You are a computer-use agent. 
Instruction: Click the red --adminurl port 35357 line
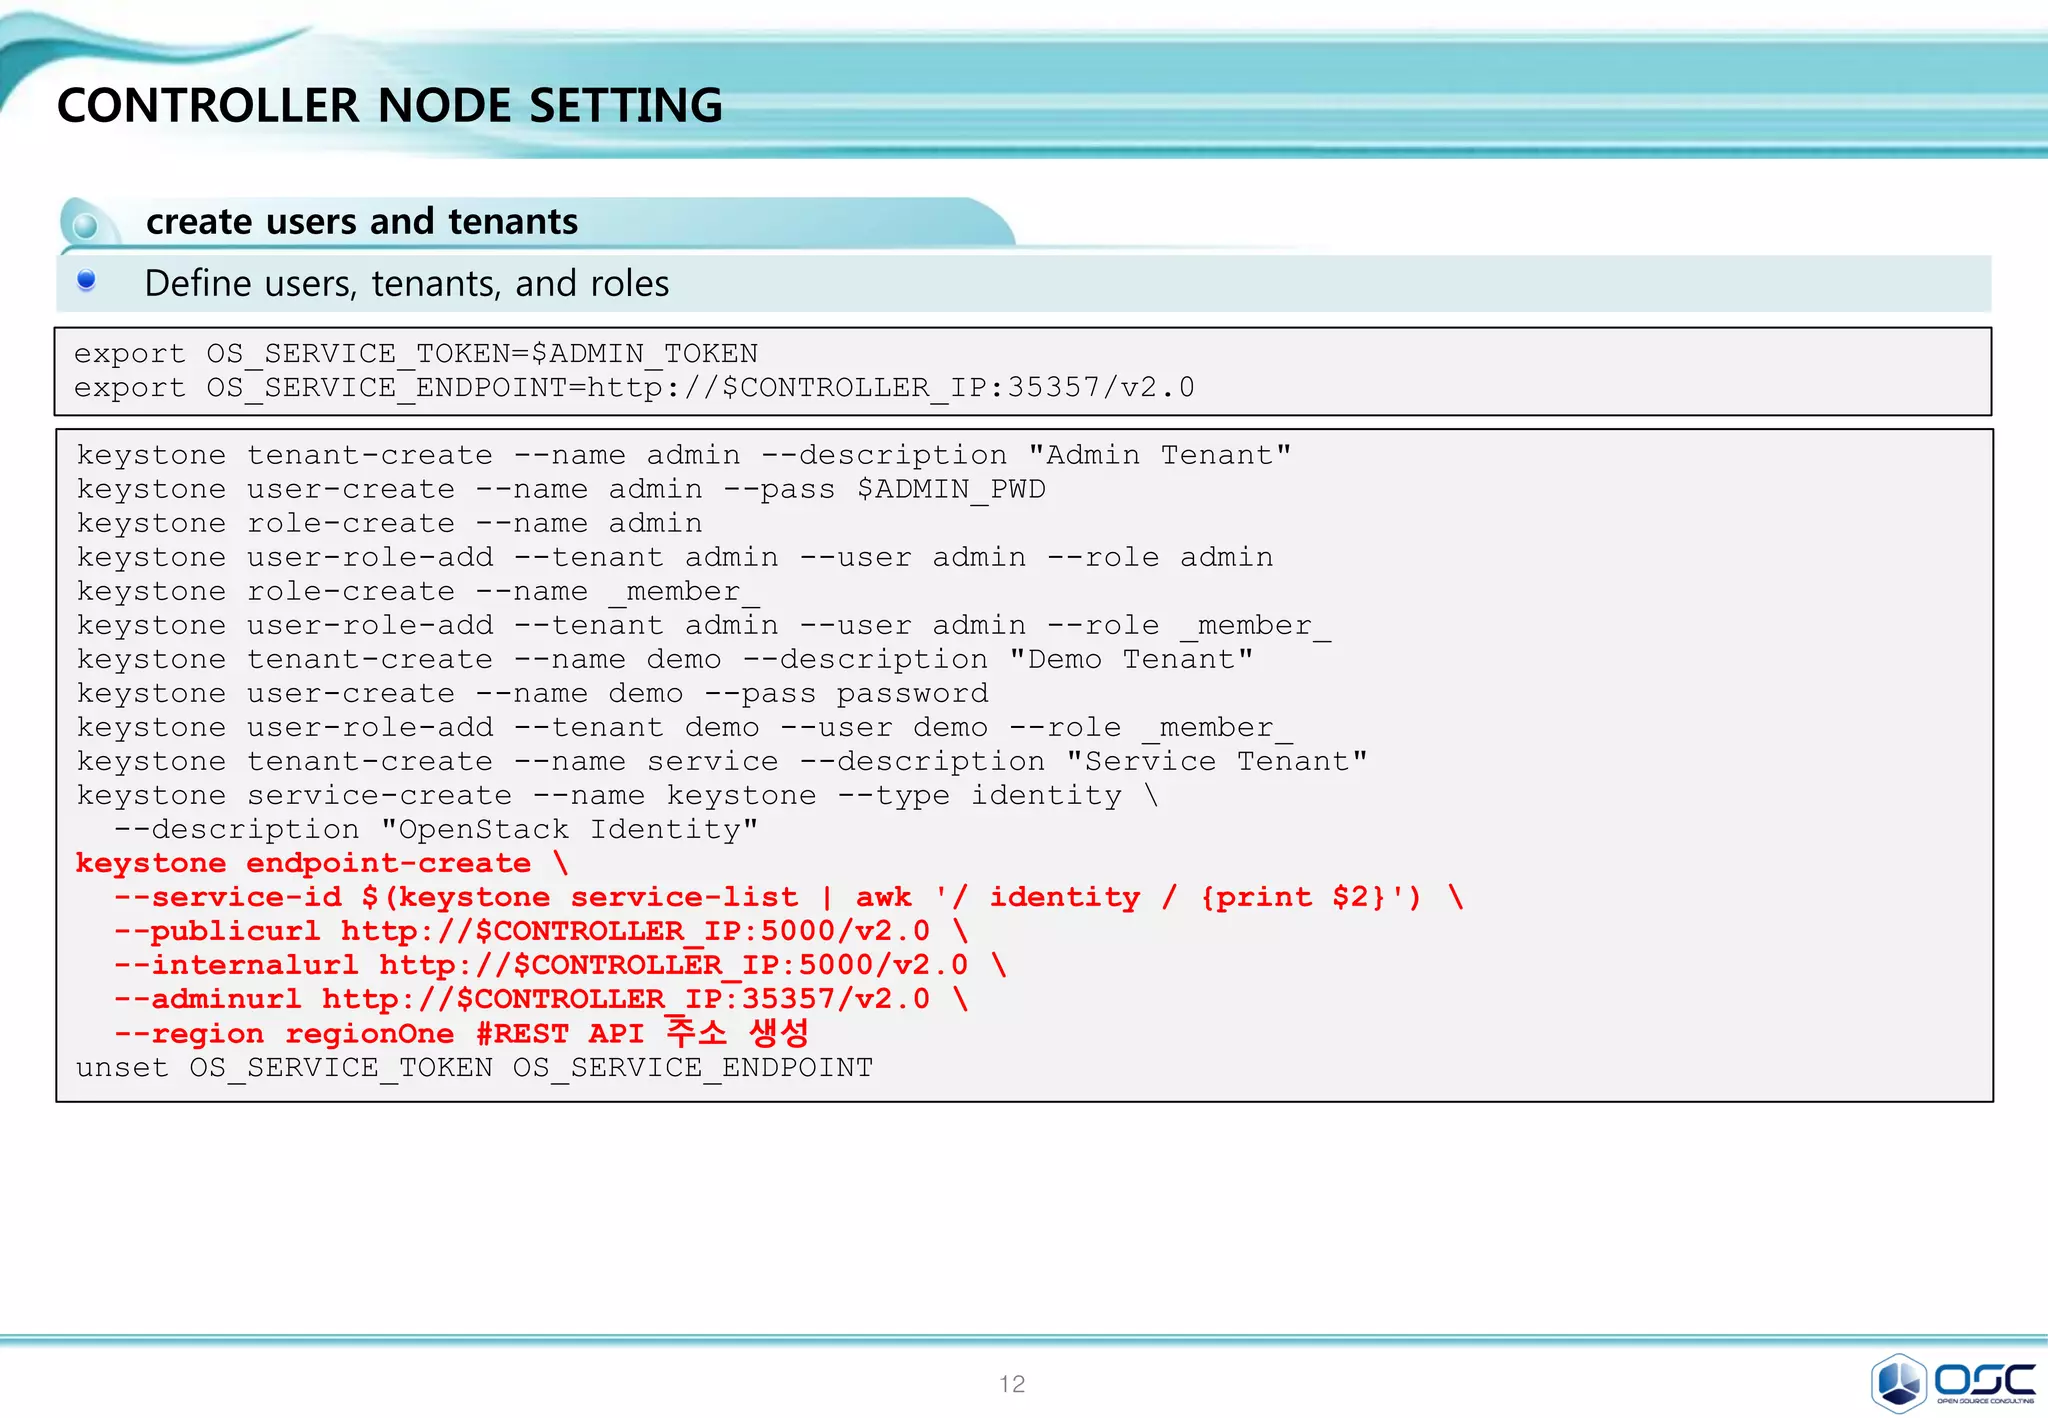pos(540,1000)
